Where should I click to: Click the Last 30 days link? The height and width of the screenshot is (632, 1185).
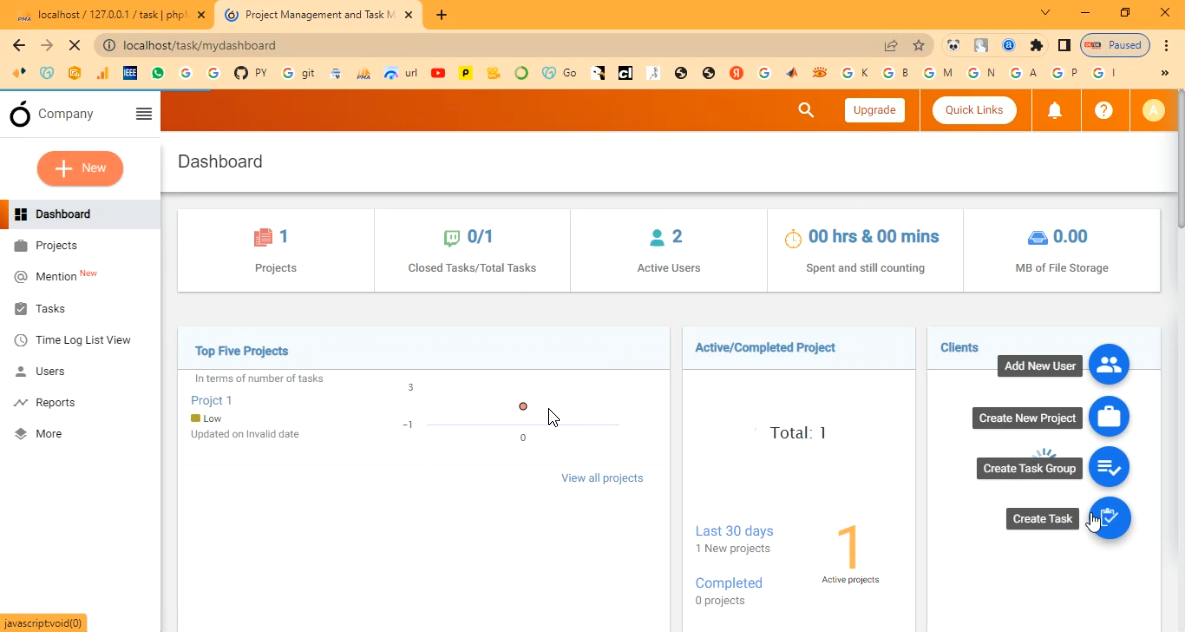tap(734, 531)
